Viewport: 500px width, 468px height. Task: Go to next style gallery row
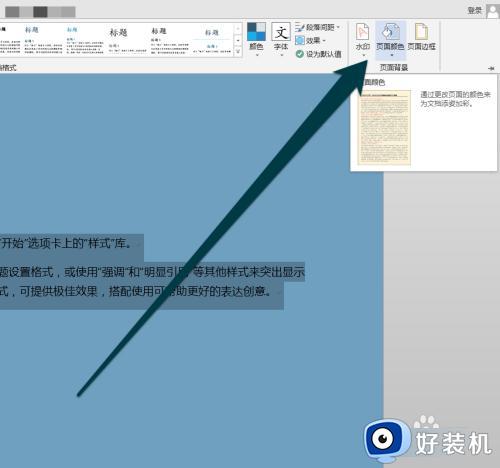[238, 40]
